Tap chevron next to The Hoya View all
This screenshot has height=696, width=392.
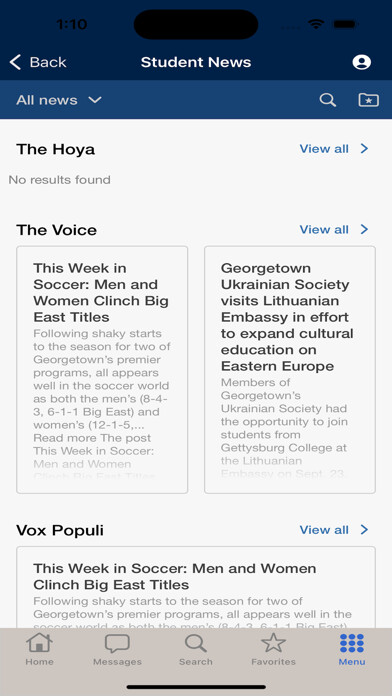(x=364, y=149)
